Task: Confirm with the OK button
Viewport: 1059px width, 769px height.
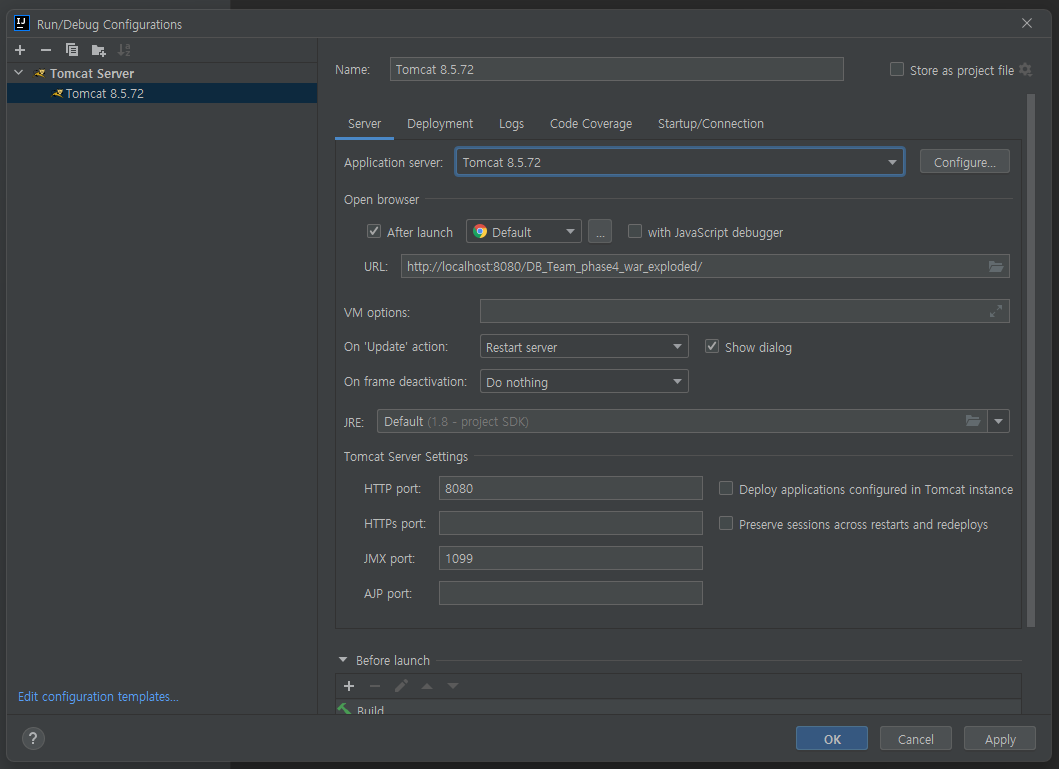Action: tap(832, 739)
